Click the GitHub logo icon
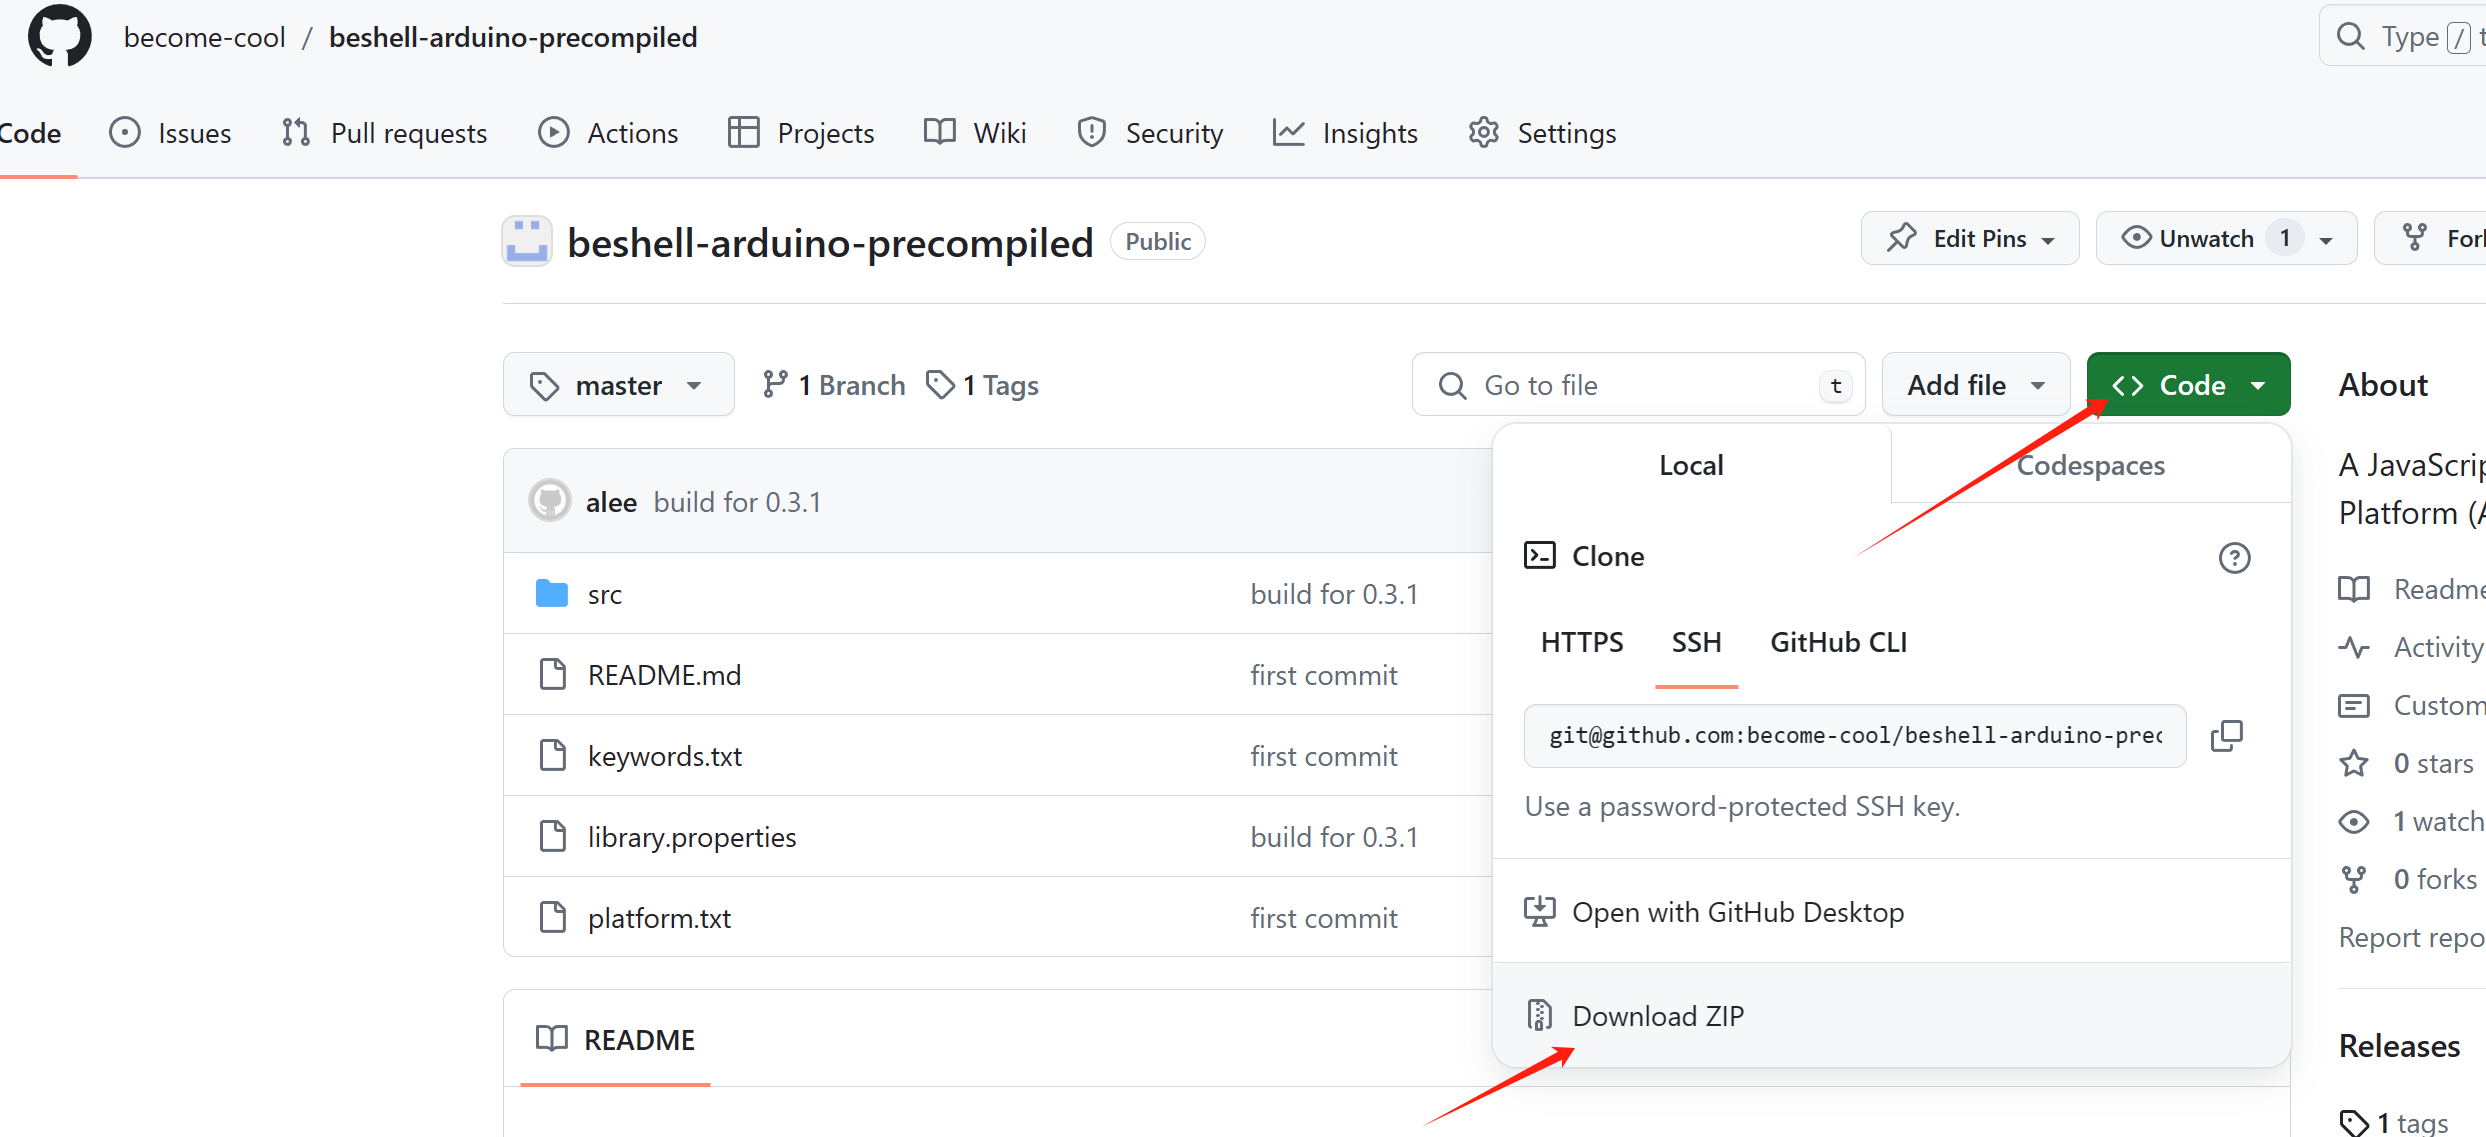Image resolution: width=2486 pixels, height=1137 pixels. coord(60,36)
